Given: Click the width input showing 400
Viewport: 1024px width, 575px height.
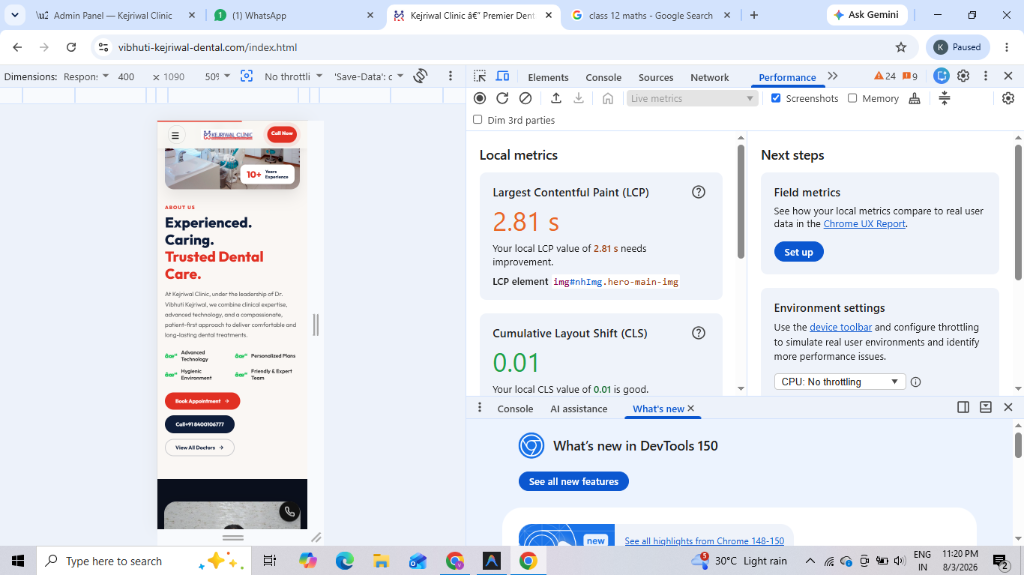Looking at the screenshot, I should click(127, 76).
